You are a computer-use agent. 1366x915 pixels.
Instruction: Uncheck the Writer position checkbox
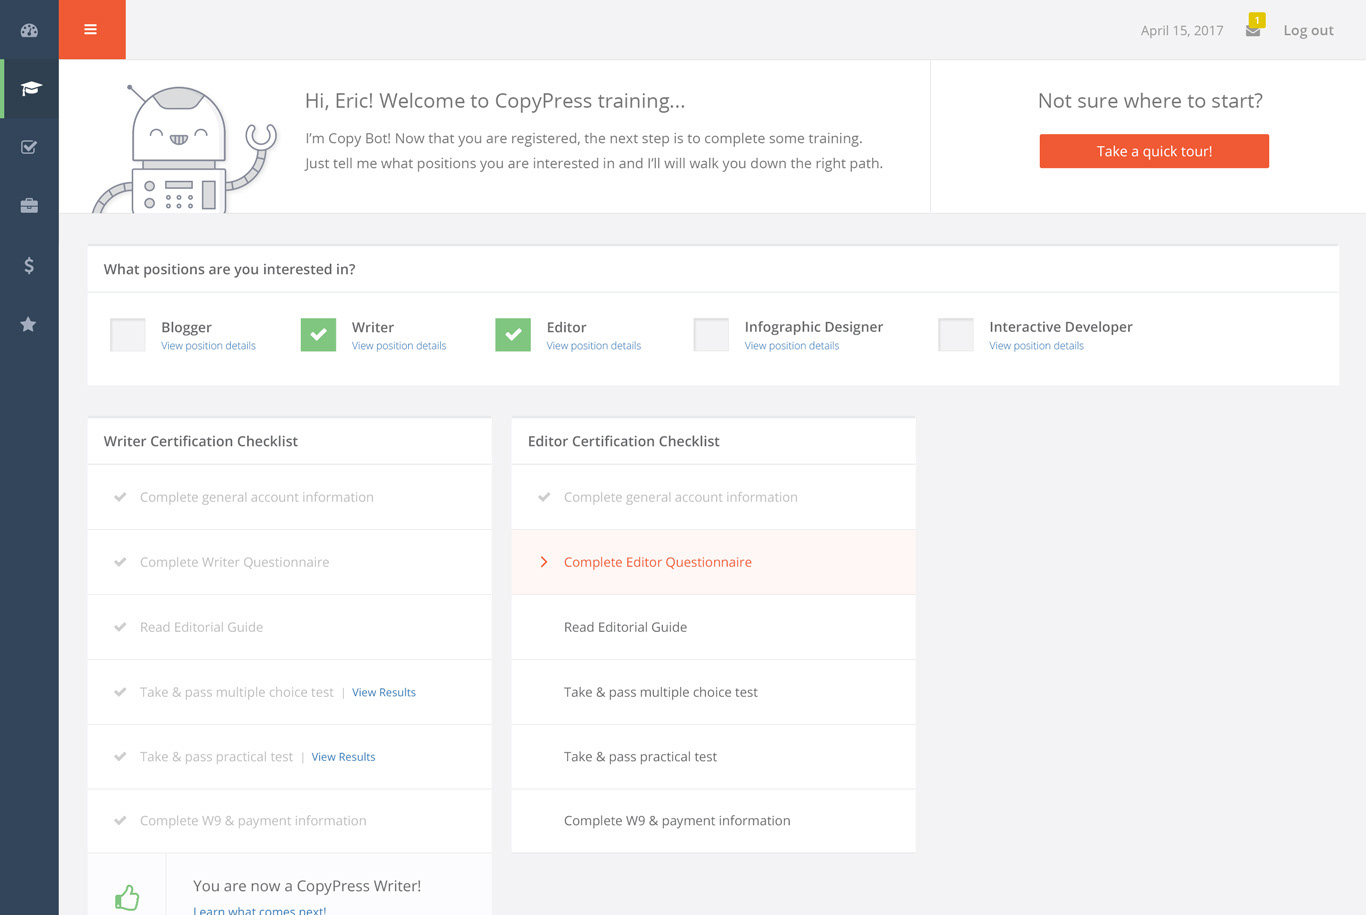point(318,335)
